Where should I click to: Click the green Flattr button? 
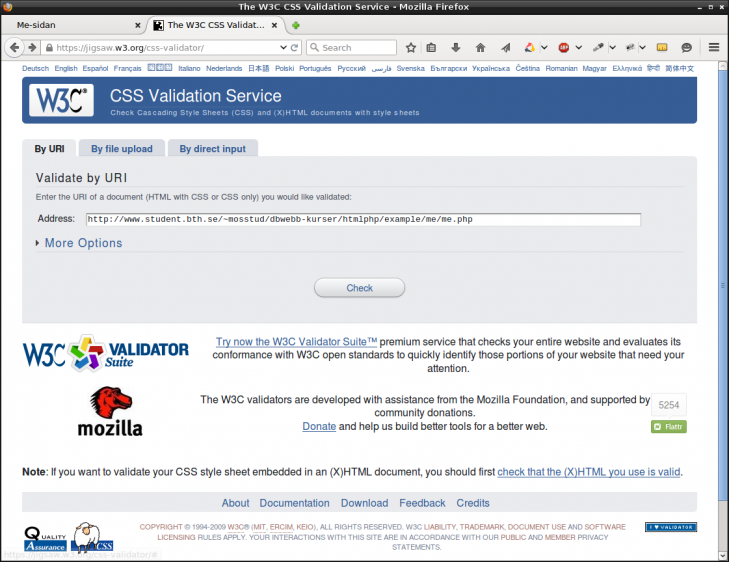(x=669, y=427)
